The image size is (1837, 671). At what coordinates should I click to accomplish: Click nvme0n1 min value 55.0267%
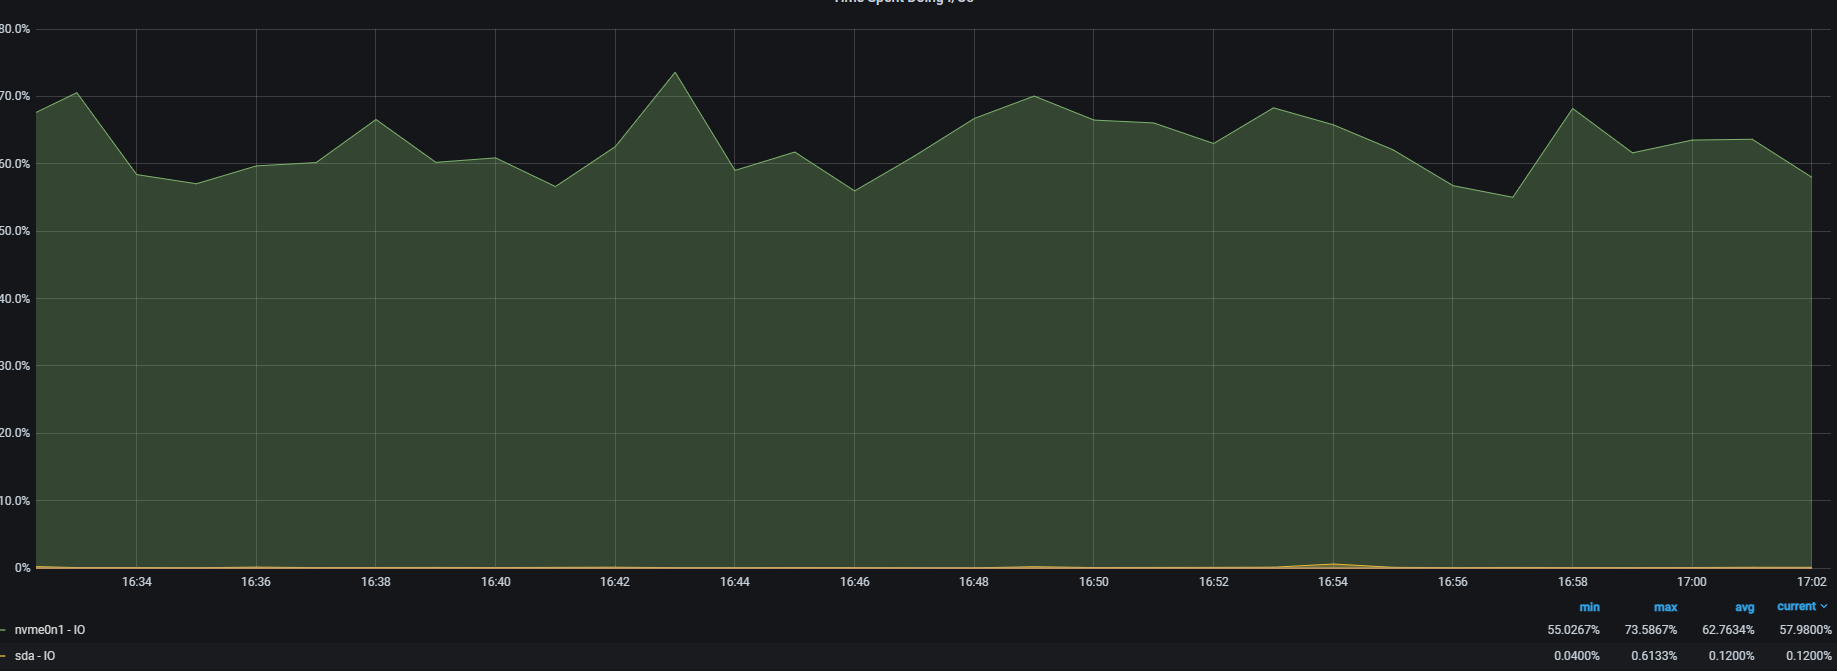[x=1573, y=630]
